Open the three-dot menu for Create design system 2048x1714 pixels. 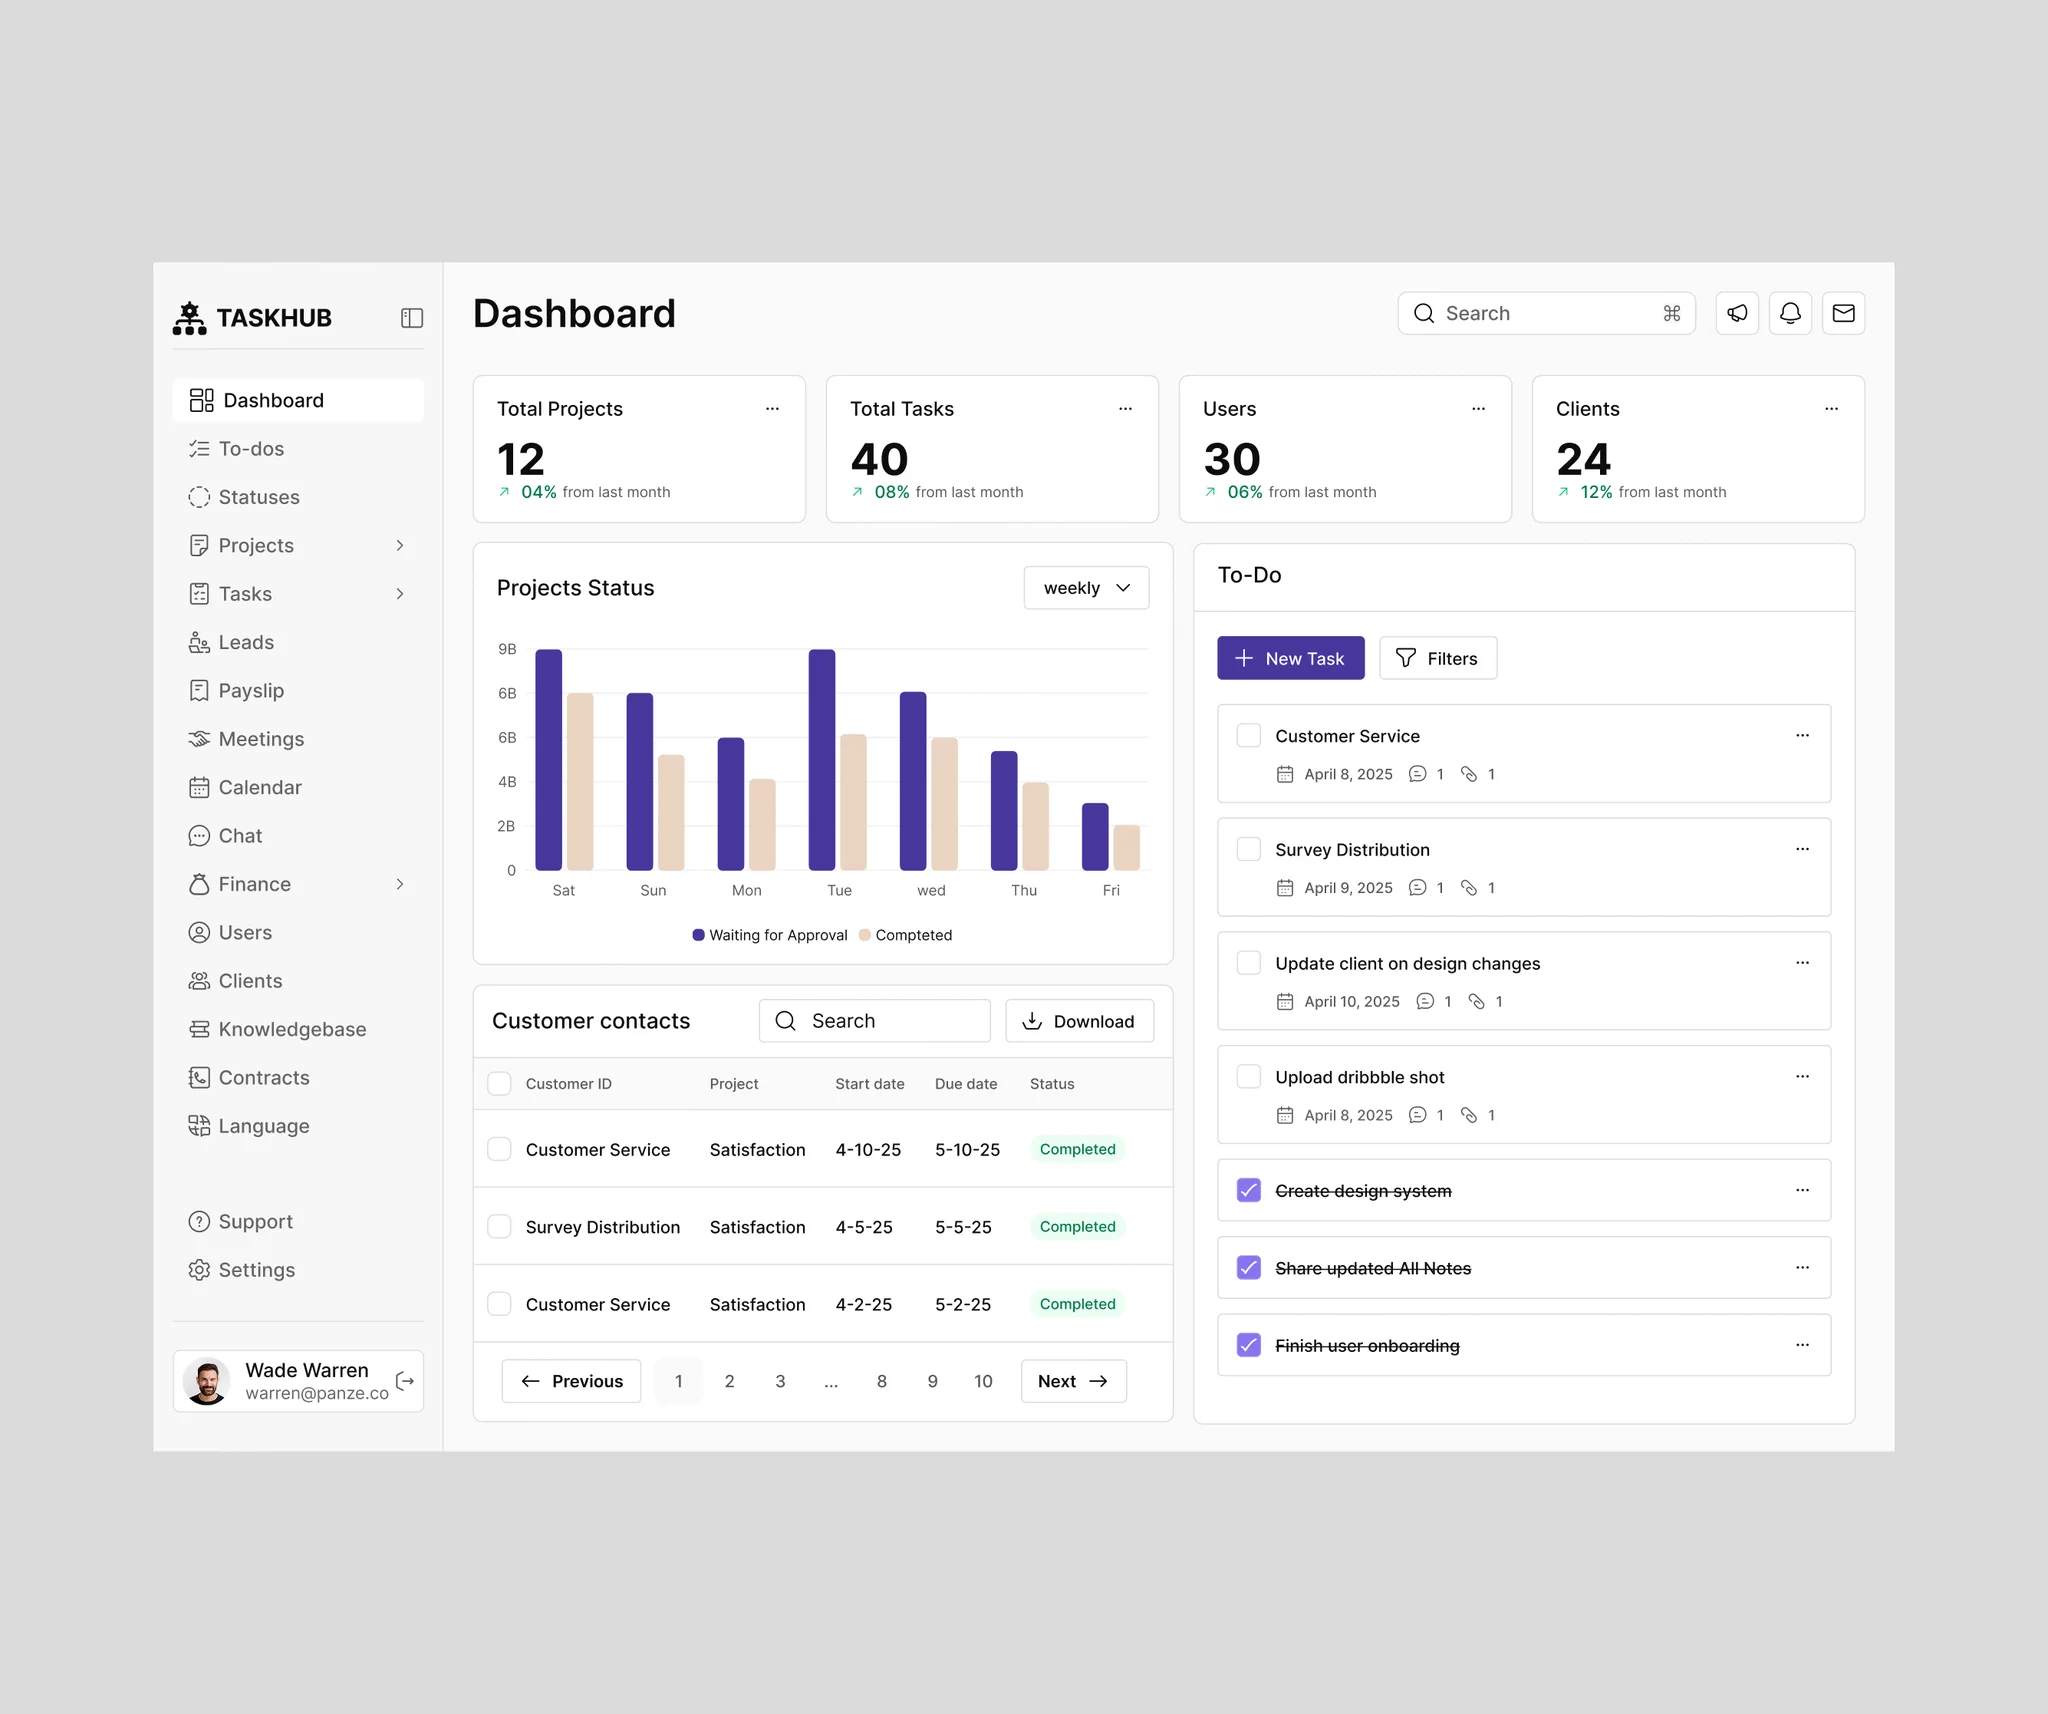[1802, 1190]
